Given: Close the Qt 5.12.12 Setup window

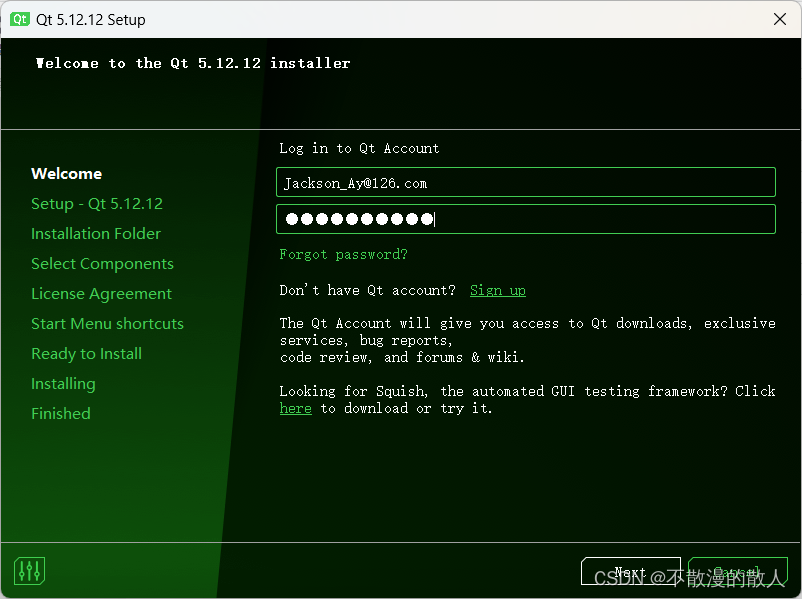Looking at the screenshot, I should [x=779, y=19].
